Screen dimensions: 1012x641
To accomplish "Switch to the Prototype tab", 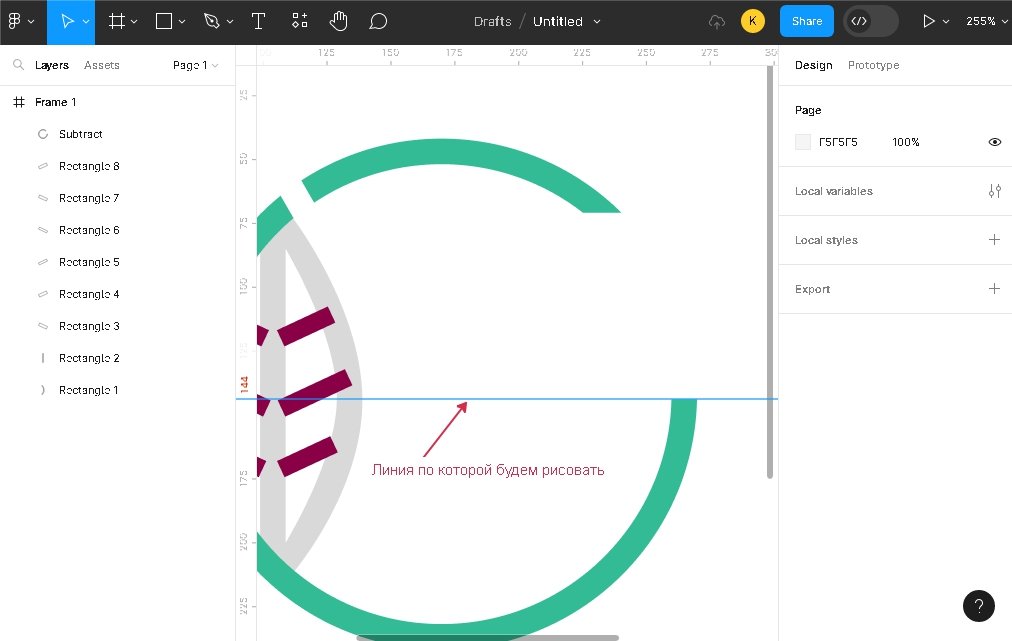I will coord(873,65).
